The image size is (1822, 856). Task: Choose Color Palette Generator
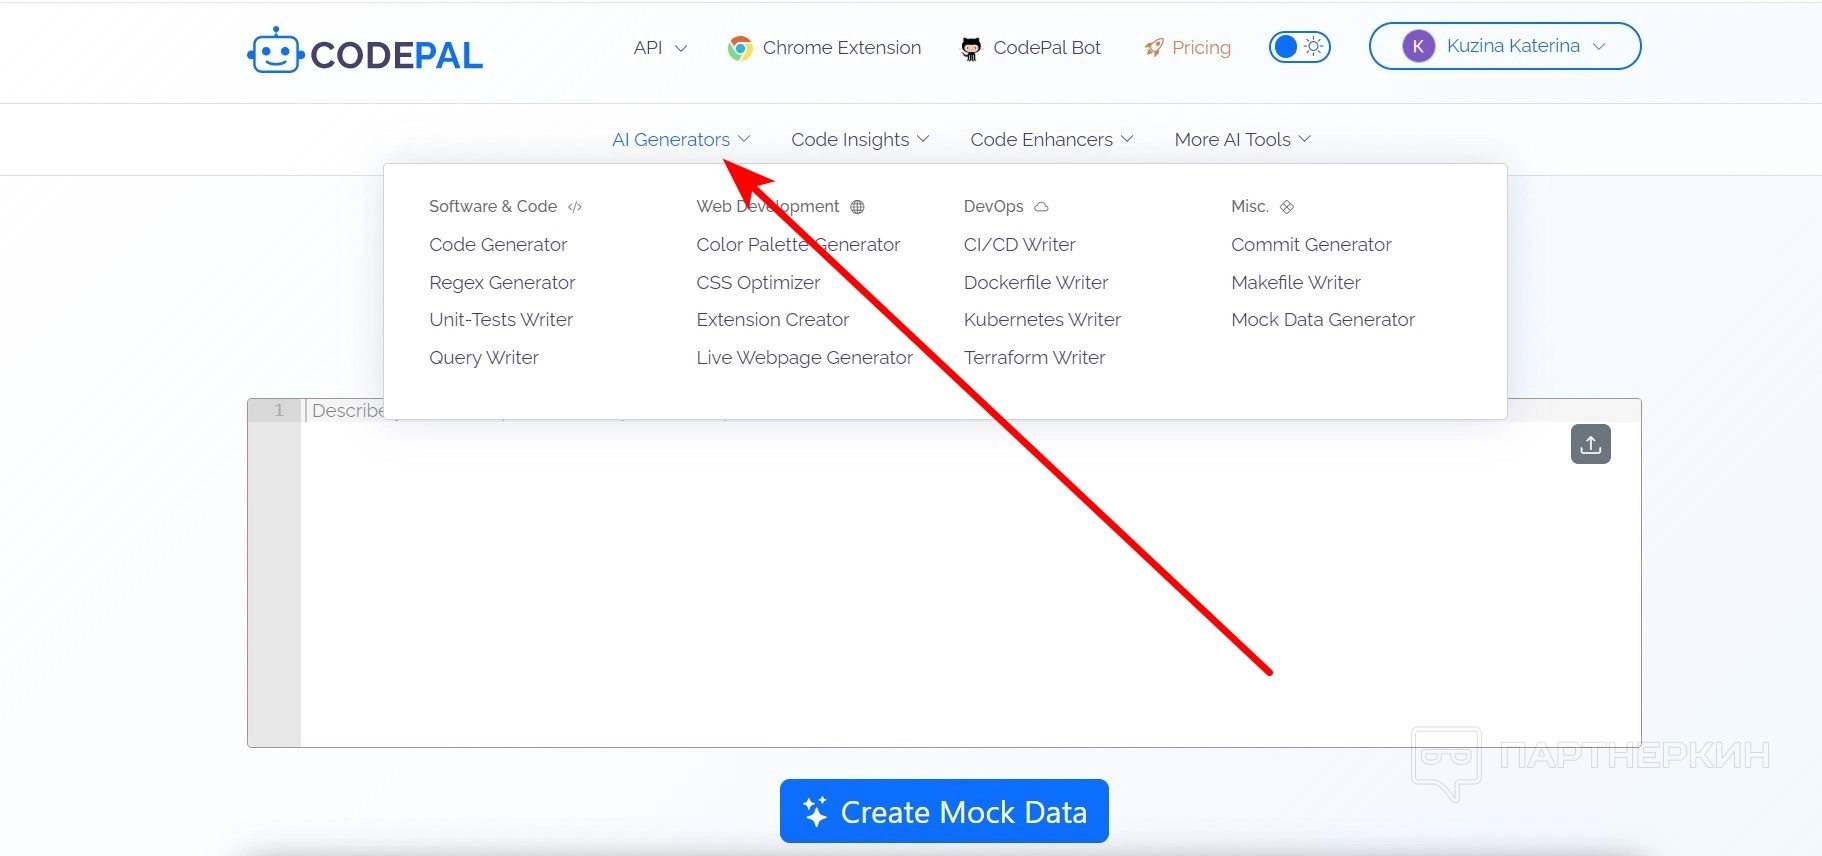pyautogui.click(x=798, y=245)
